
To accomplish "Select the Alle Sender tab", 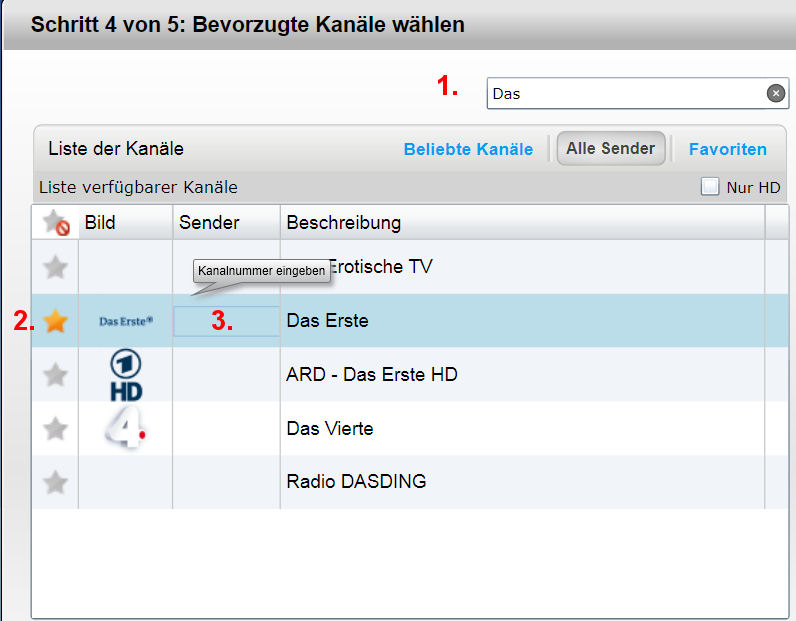I will click(x=610, y=148).
